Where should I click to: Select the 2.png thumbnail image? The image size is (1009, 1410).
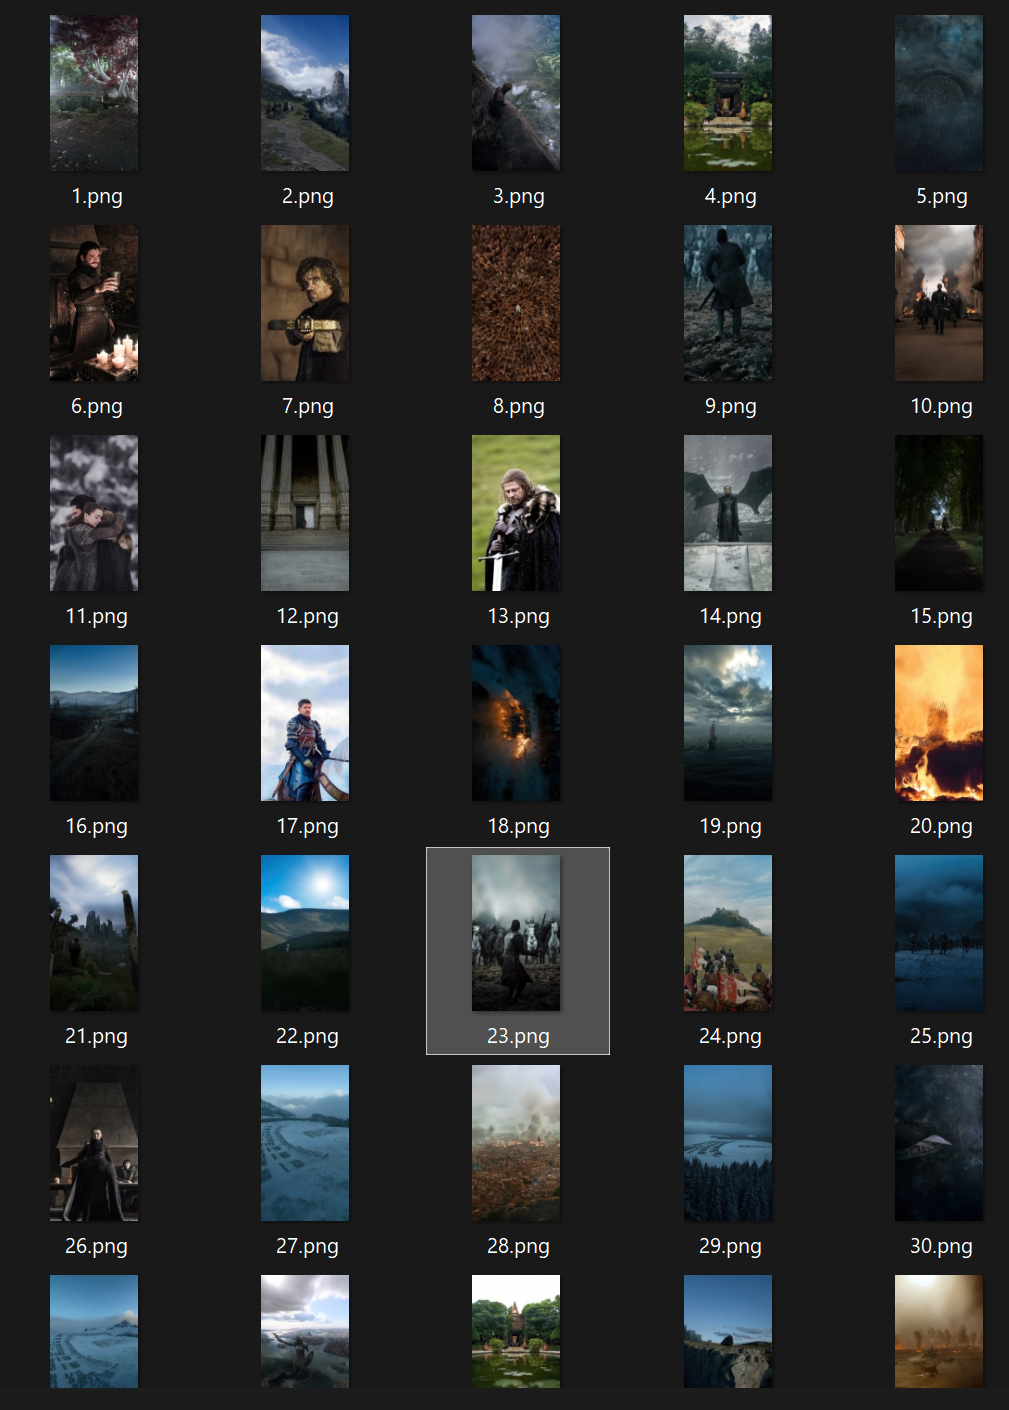(305, 93)
